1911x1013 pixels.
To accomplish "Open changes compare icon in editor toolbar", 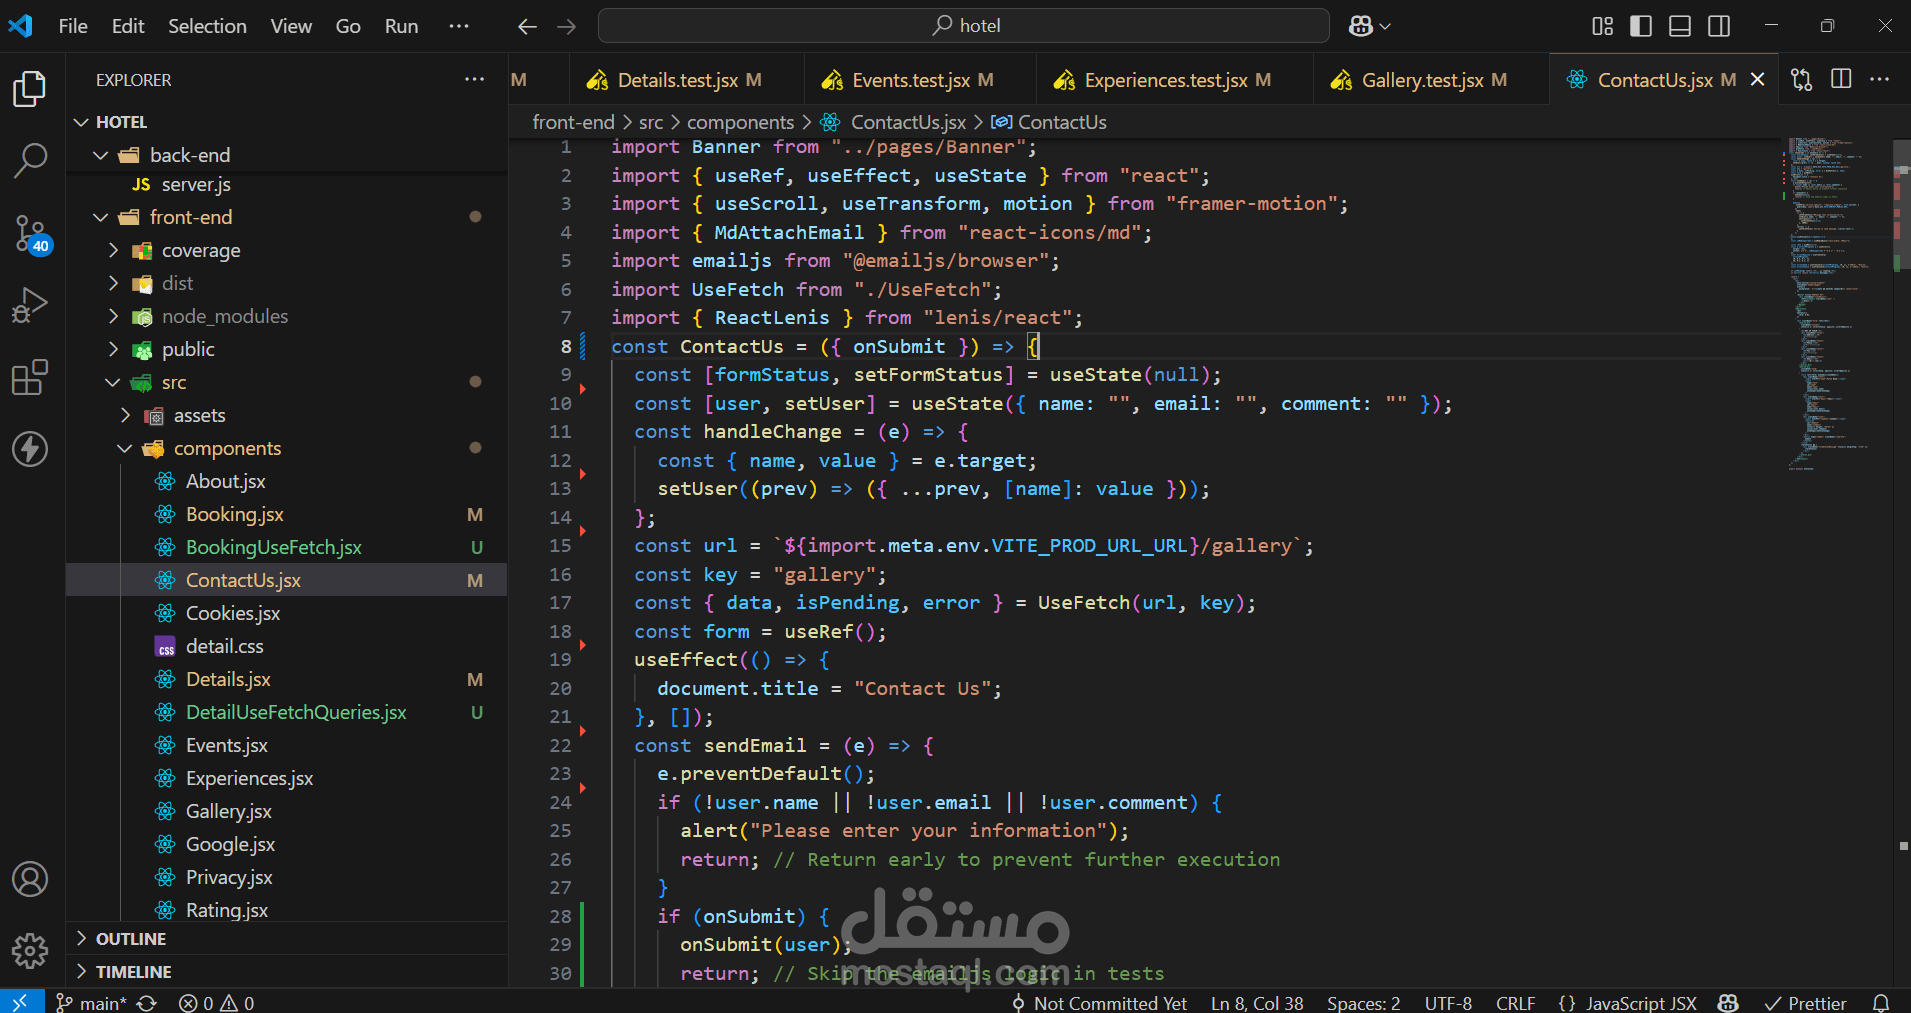I will pyautogui.click(x=1802, y=80).
